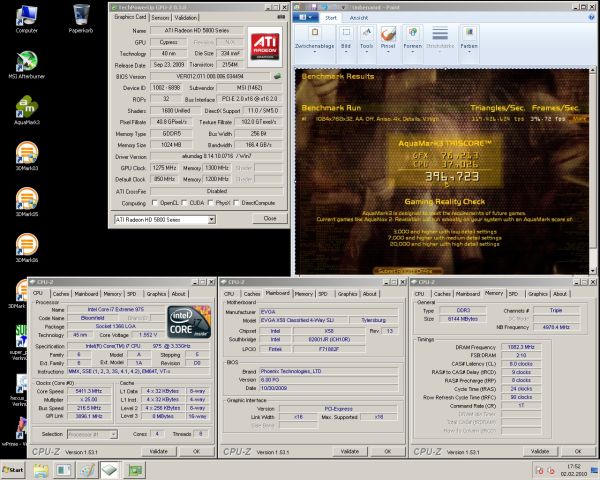
Task: Select the Pinsel brush tool in Paint
Action: coord(388,41)
